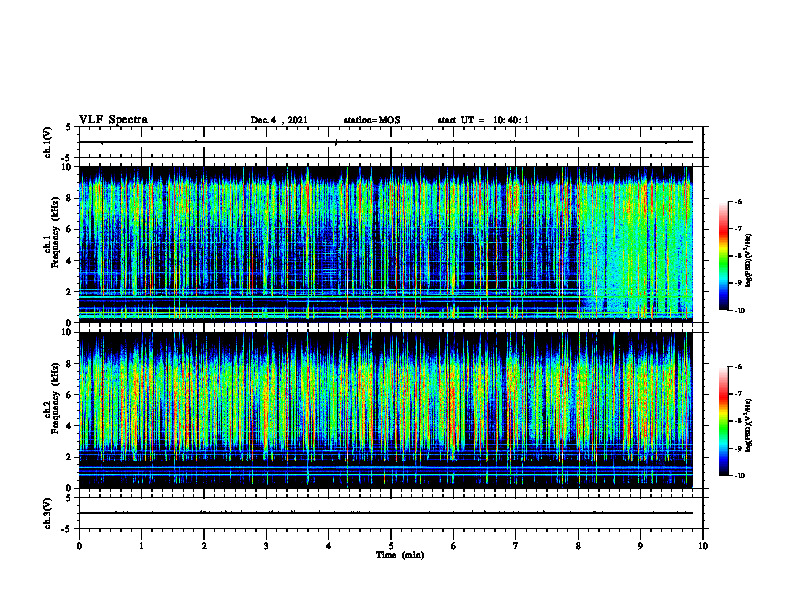Click the ch.2 spectrogram color scale bar
The image size is (792, 612).
tap(723, 421)
